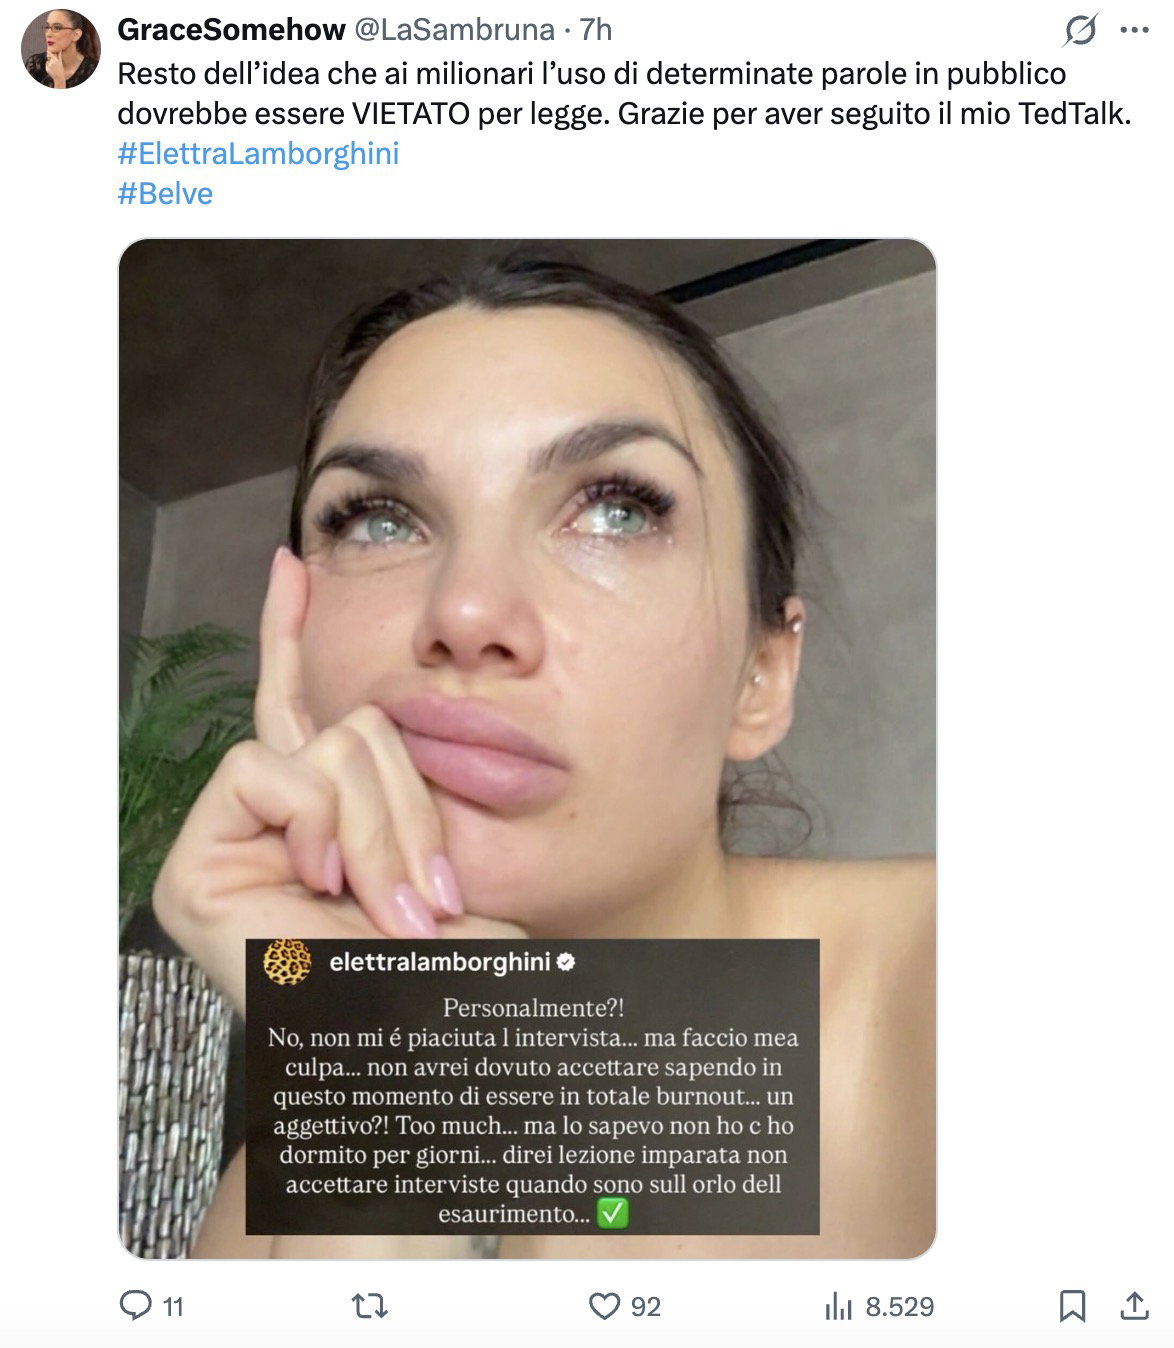The image size is (1174, 1348).
Task: Click the Personalmente story caption text
Action: pos(533,1110)
